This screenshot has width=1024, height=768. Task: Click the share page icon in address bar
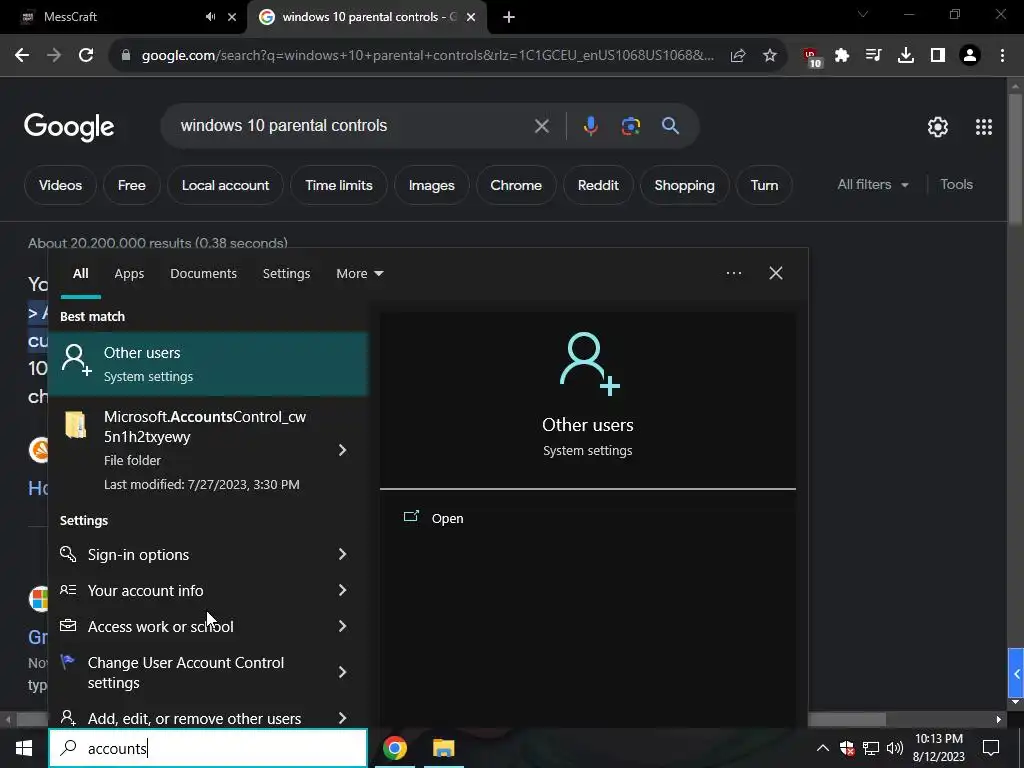[738, 56]
